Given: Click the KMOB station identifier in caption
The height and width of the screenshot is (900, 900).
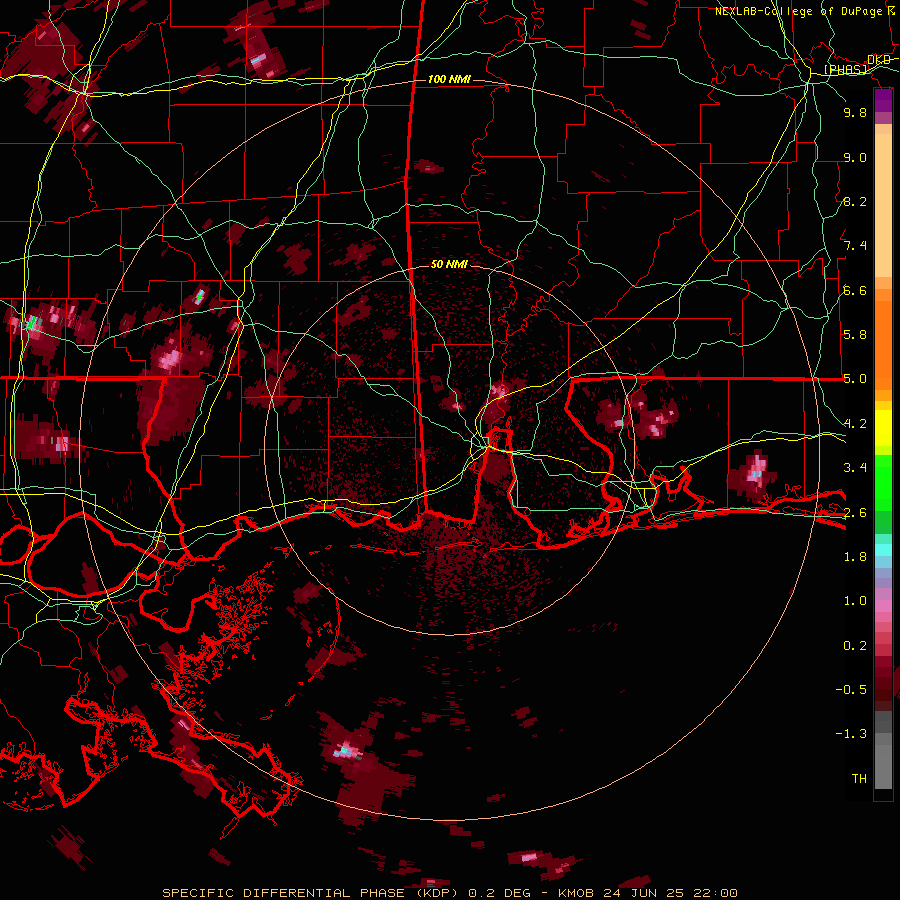Looking at the screenshot, I should pos(577,893).
